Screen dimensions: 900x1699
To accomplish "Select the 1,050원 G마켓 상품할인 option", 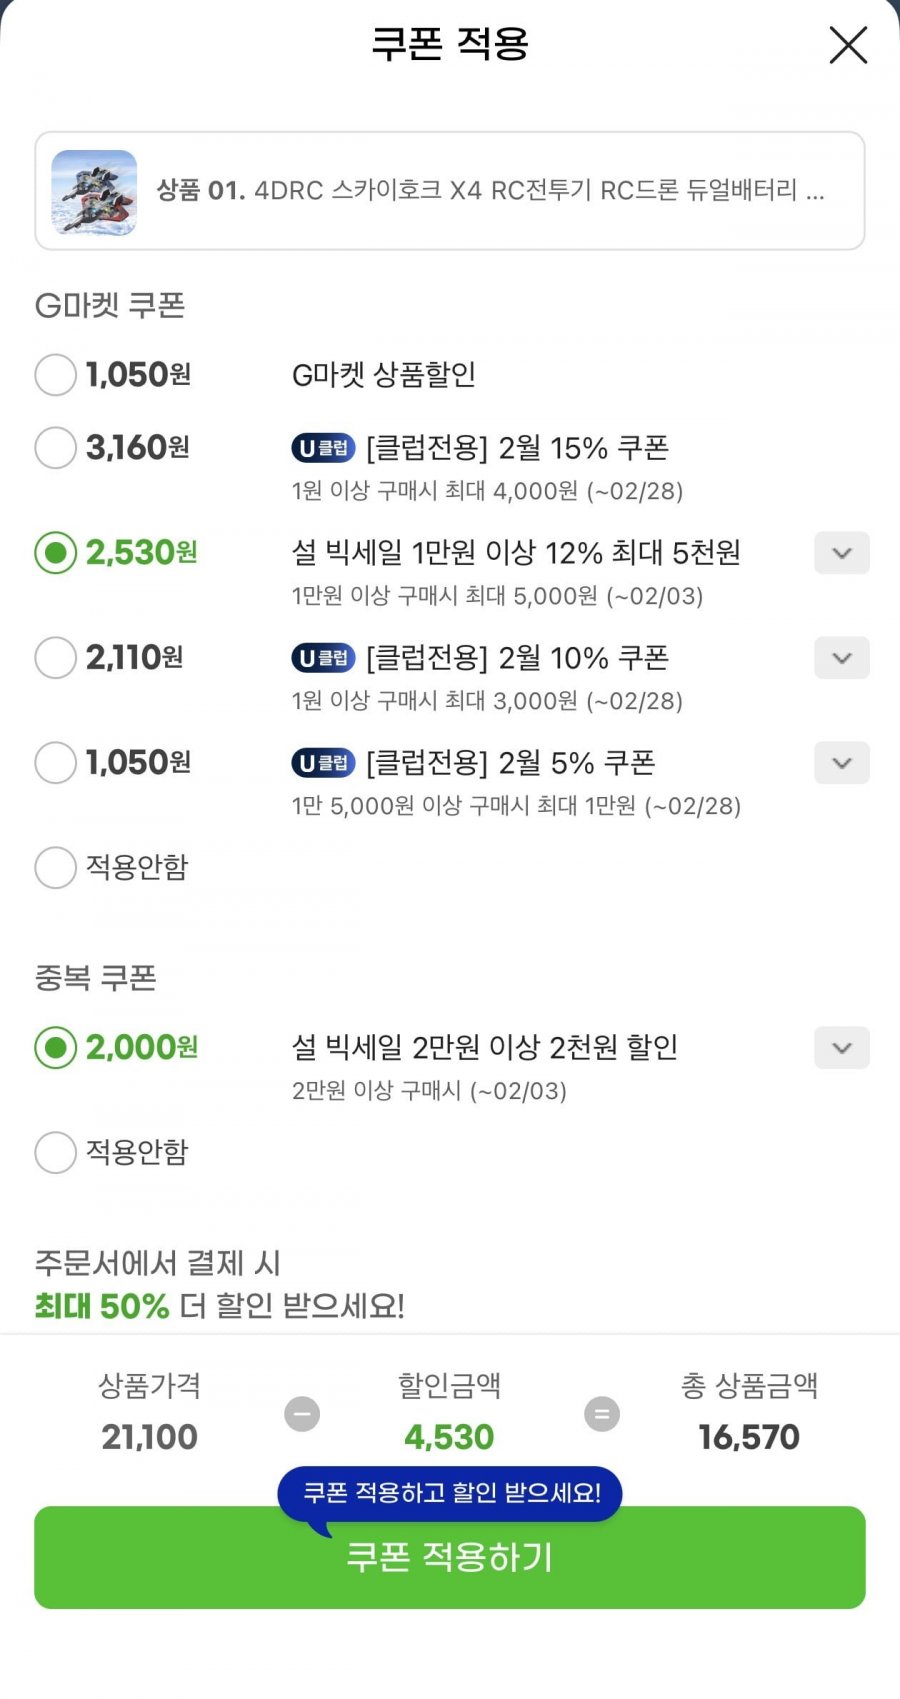I will [x=56, y=375].
